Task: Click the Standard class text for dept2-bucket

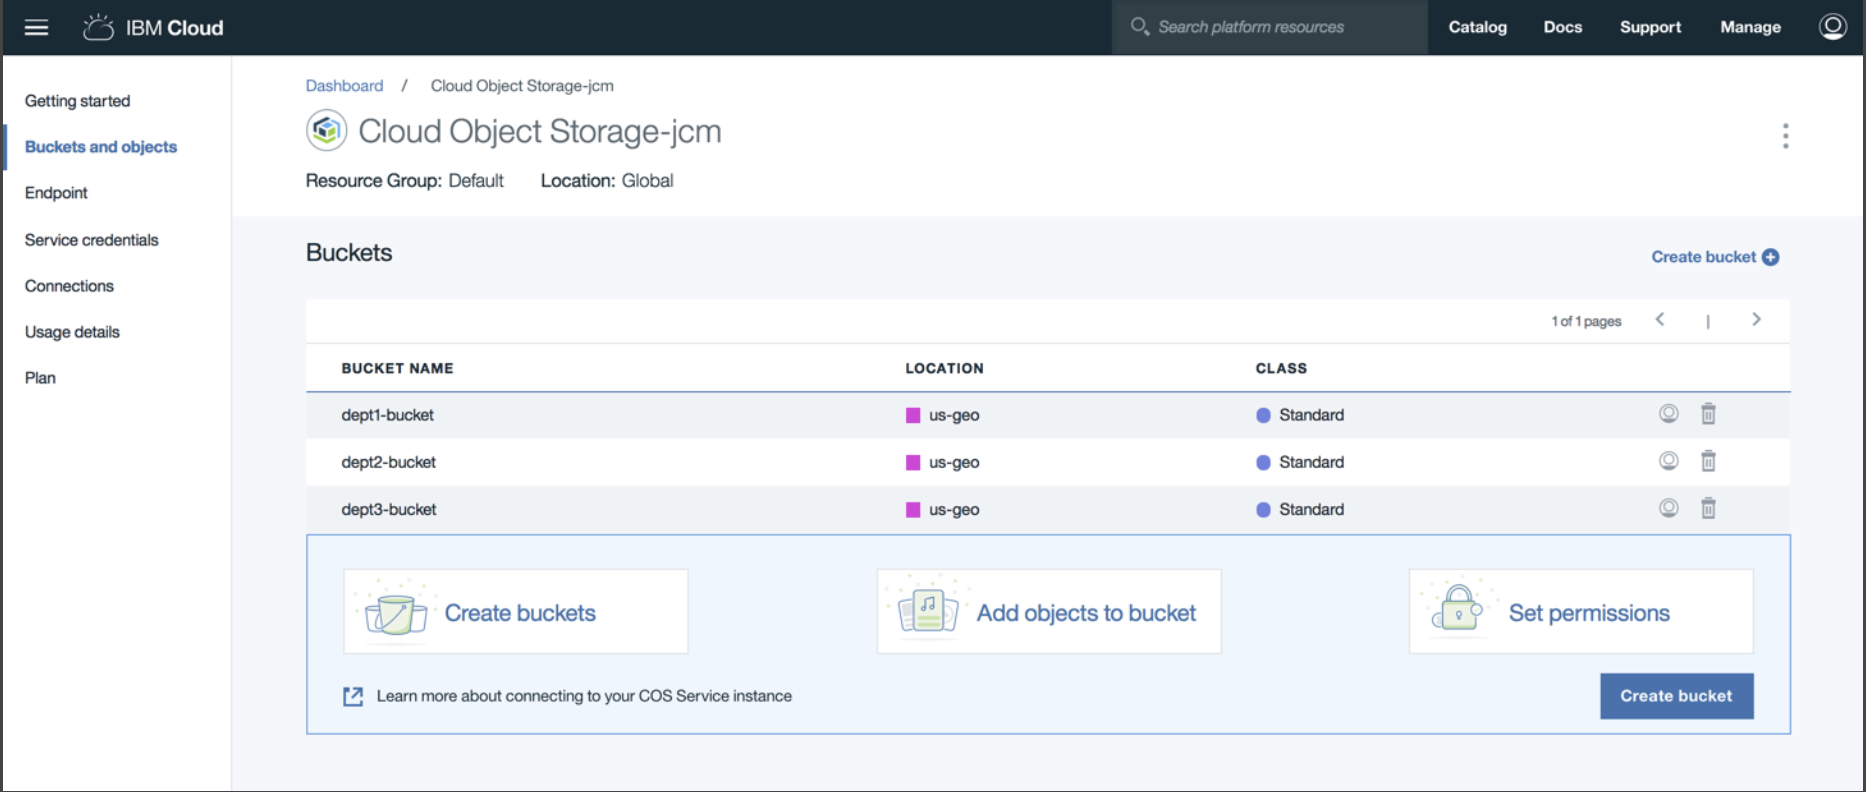Action: pos(1311,462)
